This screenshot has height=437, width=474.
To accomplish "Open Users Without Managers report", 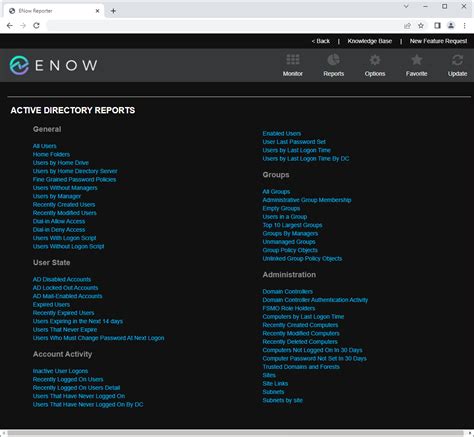I will coord(65,188).
